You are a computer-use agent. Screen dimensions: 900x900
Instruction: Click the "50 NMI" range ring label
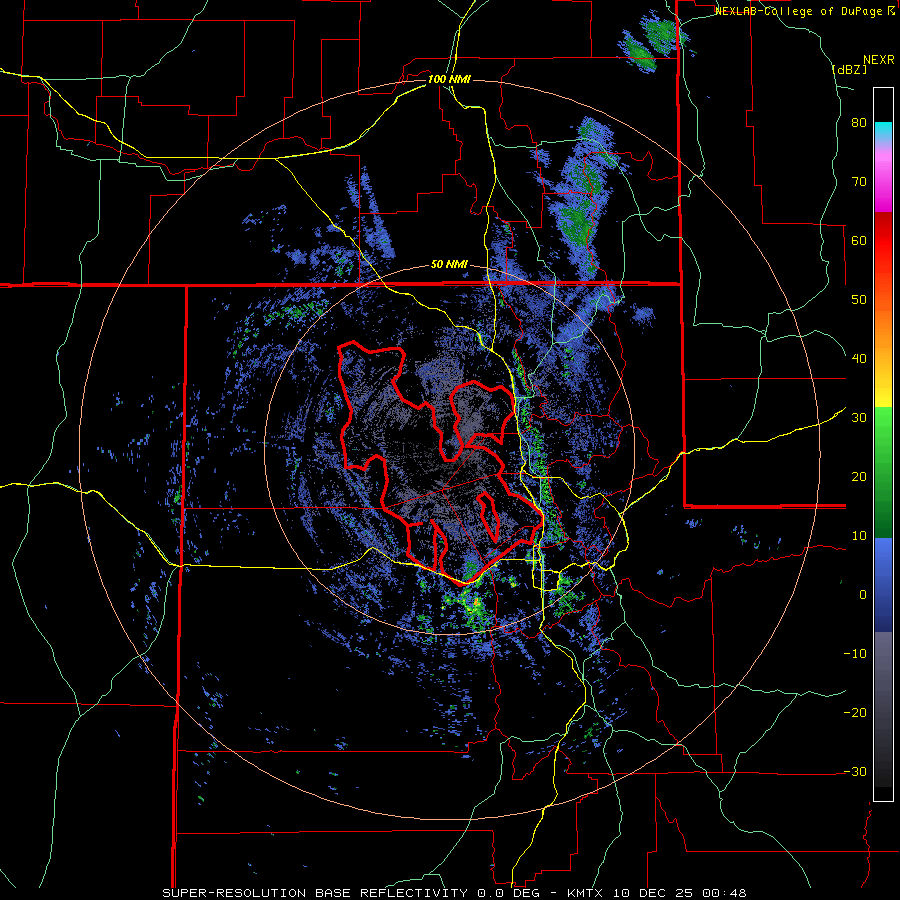coord(449,265)
